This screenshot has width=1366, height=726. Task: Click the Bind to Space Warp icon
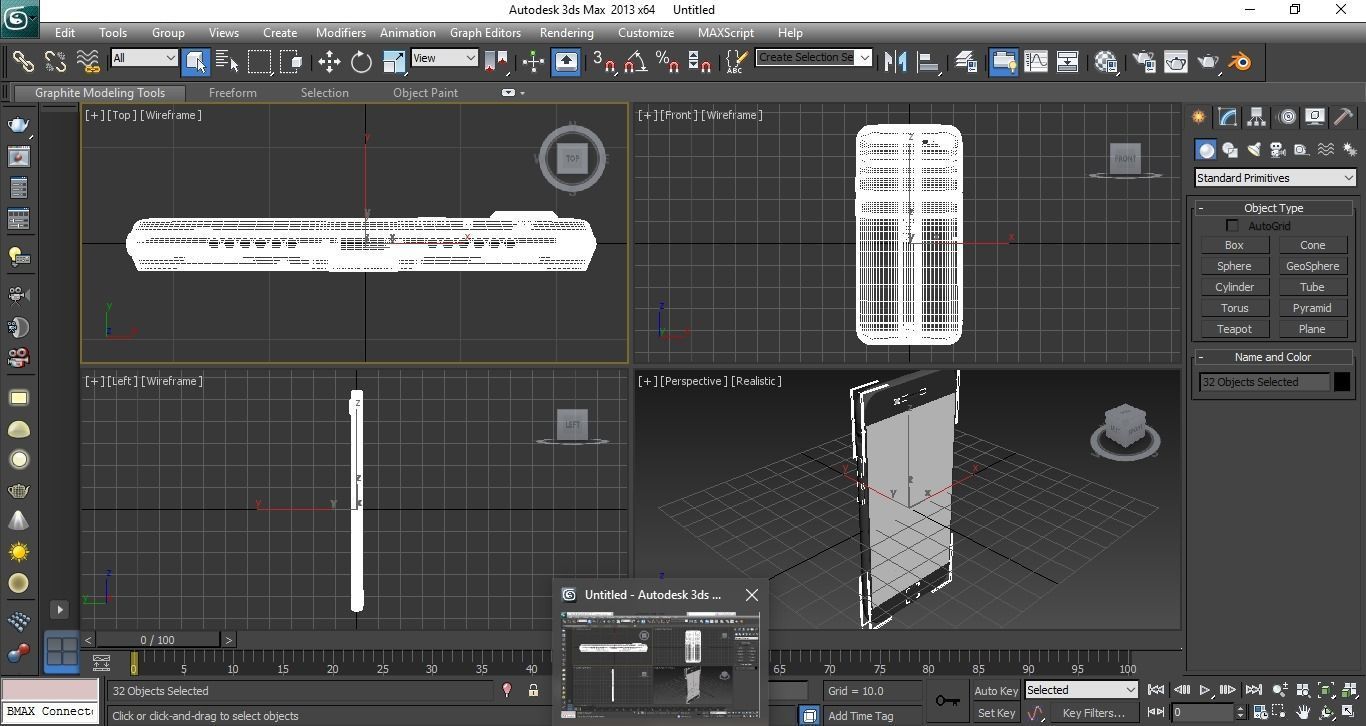click(88, 62)
